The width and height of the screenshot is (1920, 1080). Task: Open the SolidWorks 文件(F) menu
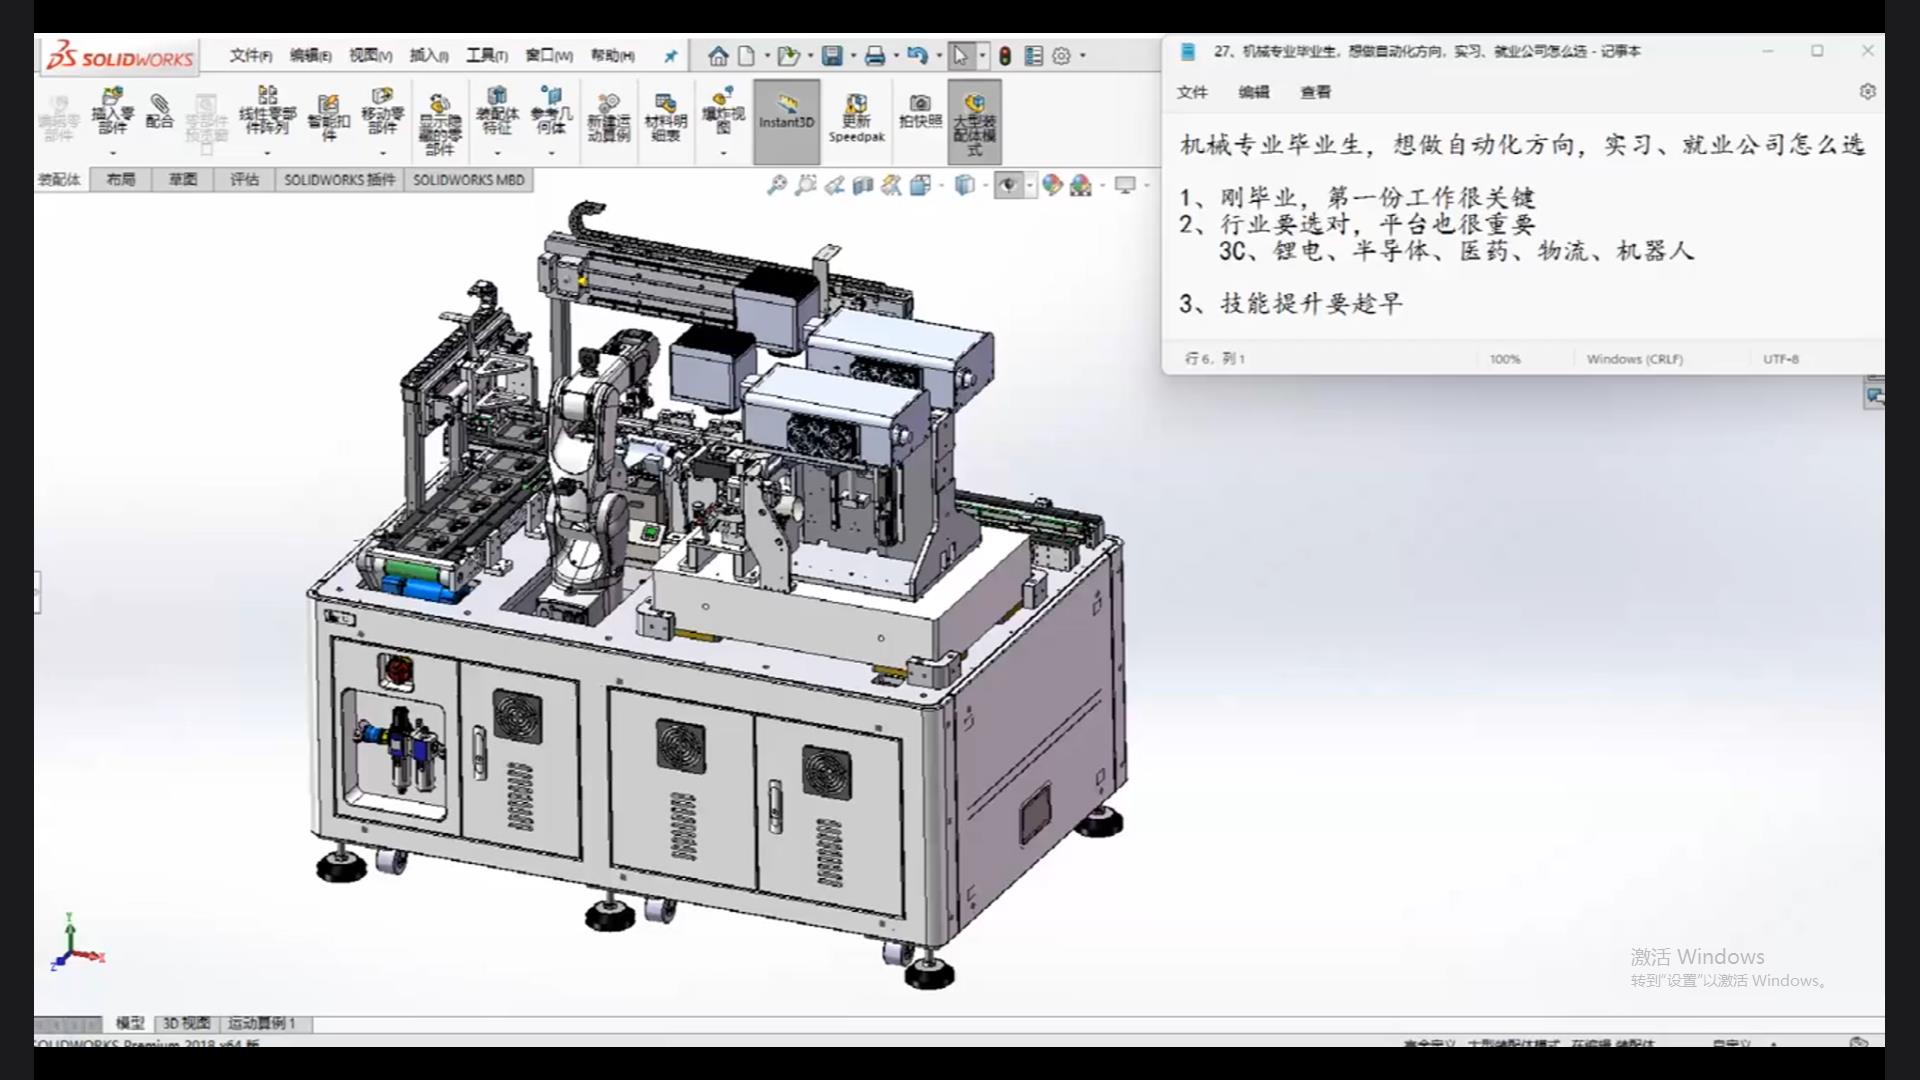(x=250, y=56)
